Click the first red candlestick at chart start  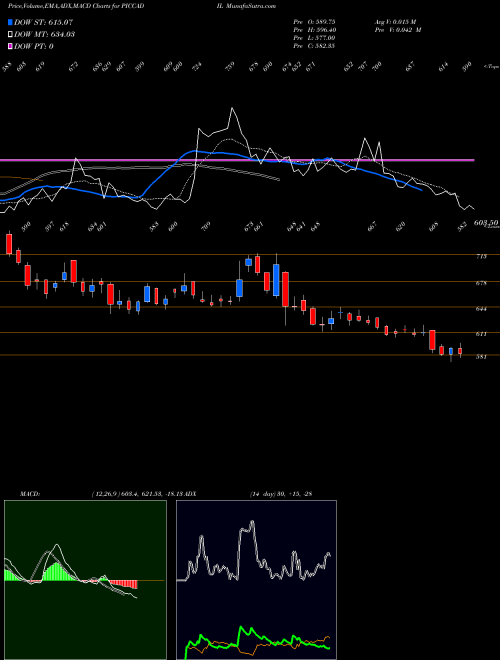(9, 244)
